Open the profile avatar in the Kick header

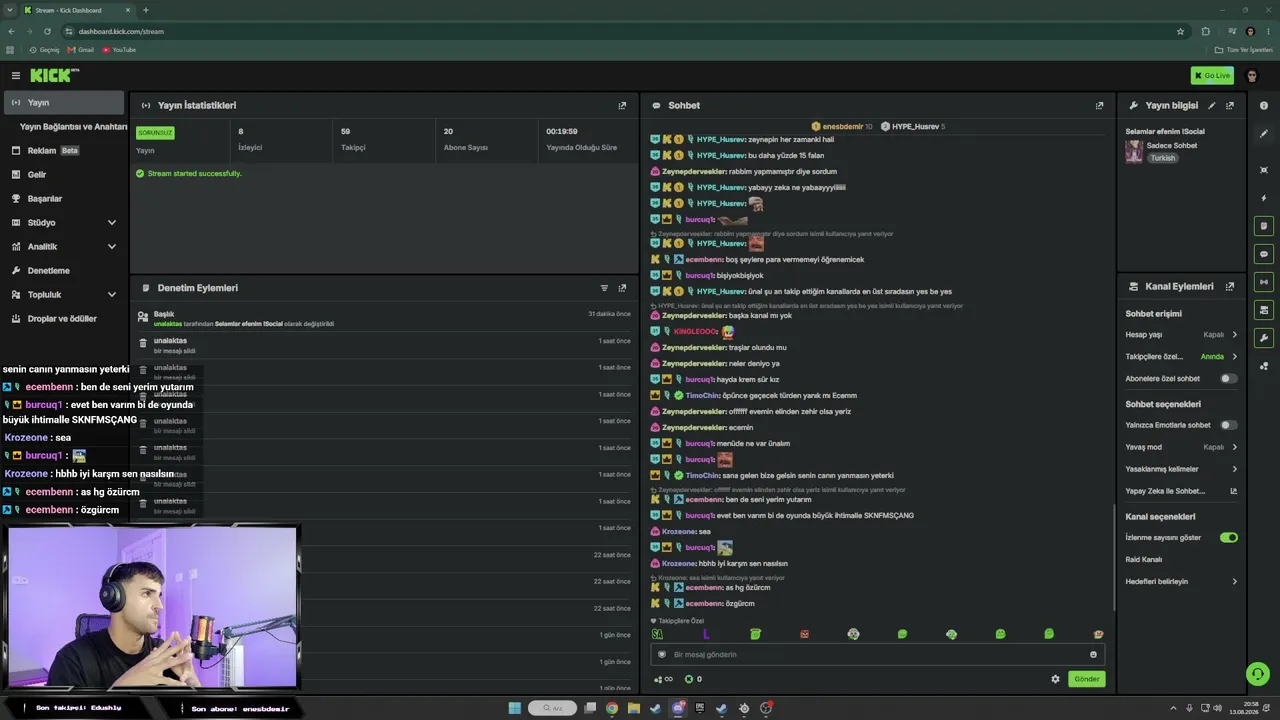coord(1251,76)
